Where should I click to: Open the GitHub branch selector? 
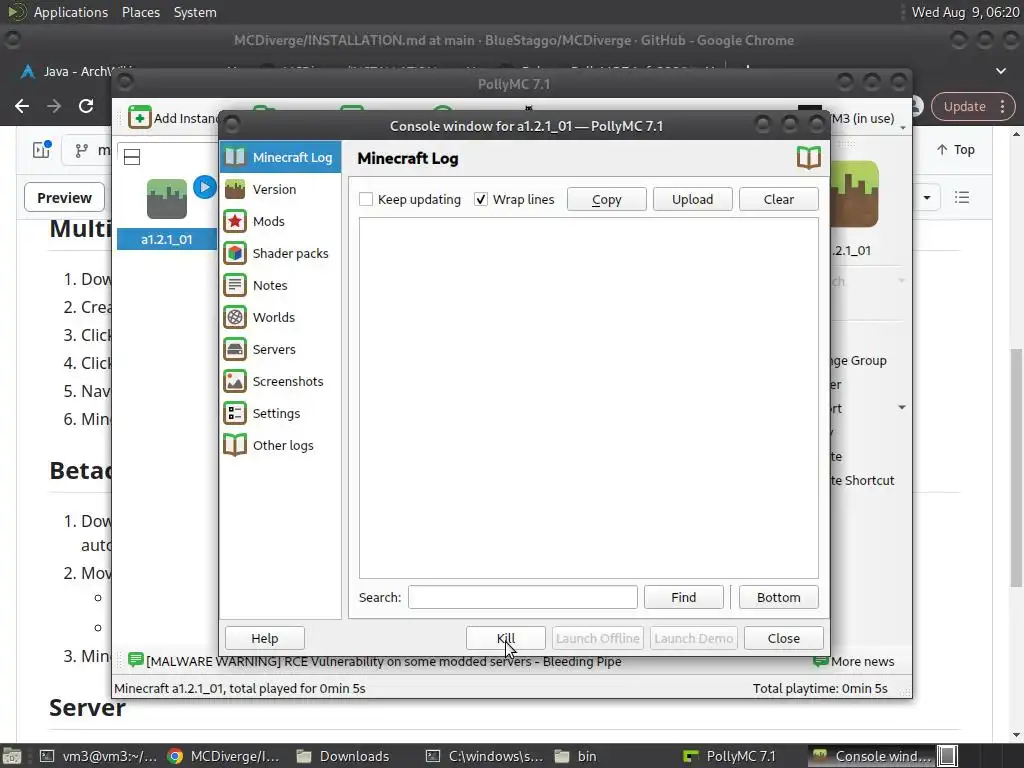coord(88,150)
